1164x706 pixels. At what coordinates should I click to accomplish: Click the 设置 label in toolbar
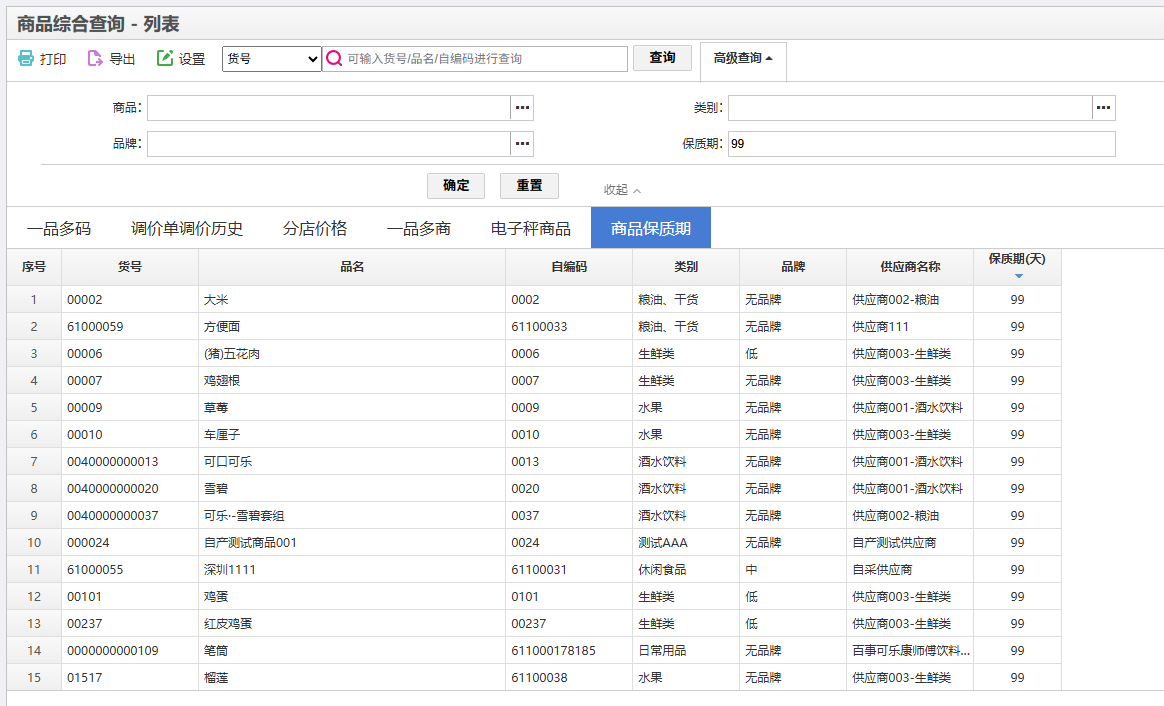click(192, 59)
